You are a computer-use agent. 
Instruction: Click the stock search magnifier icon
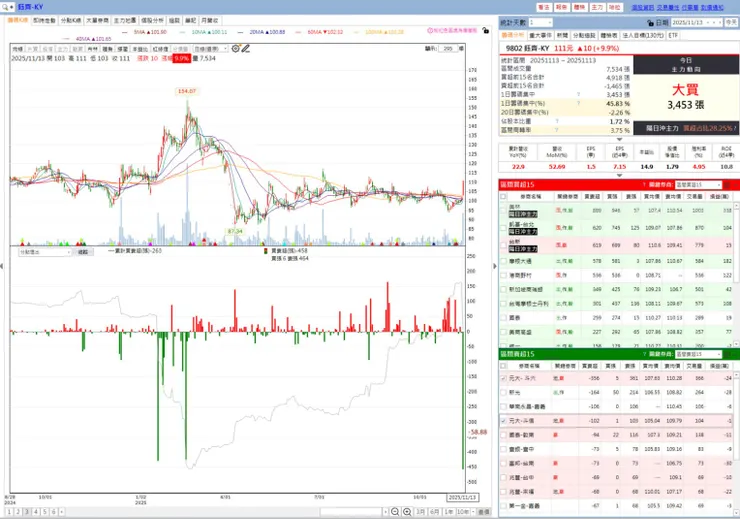5,7
